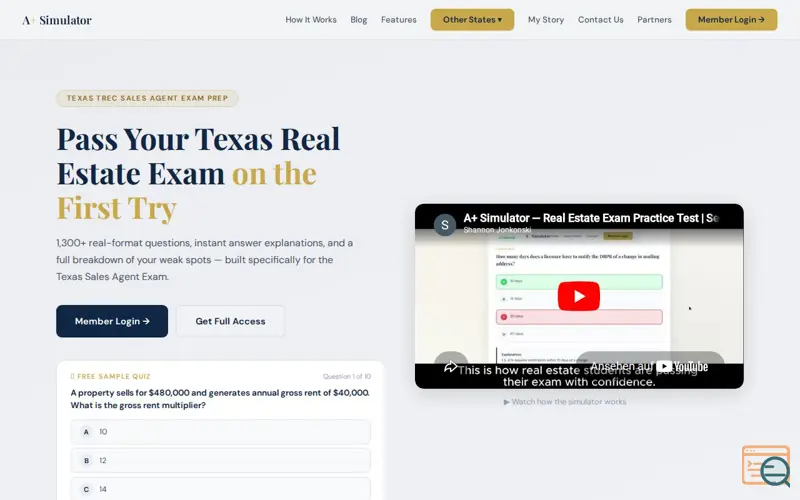
Task: Click Watch how the simulator works
Action: coord(565,402)
